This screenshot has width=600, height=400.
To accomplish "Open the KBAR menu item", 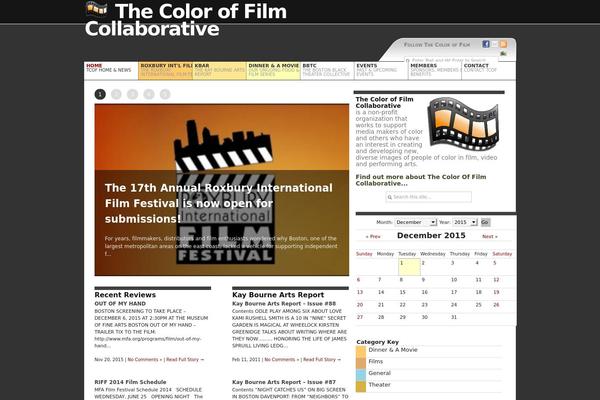I will tap(219, 70).
